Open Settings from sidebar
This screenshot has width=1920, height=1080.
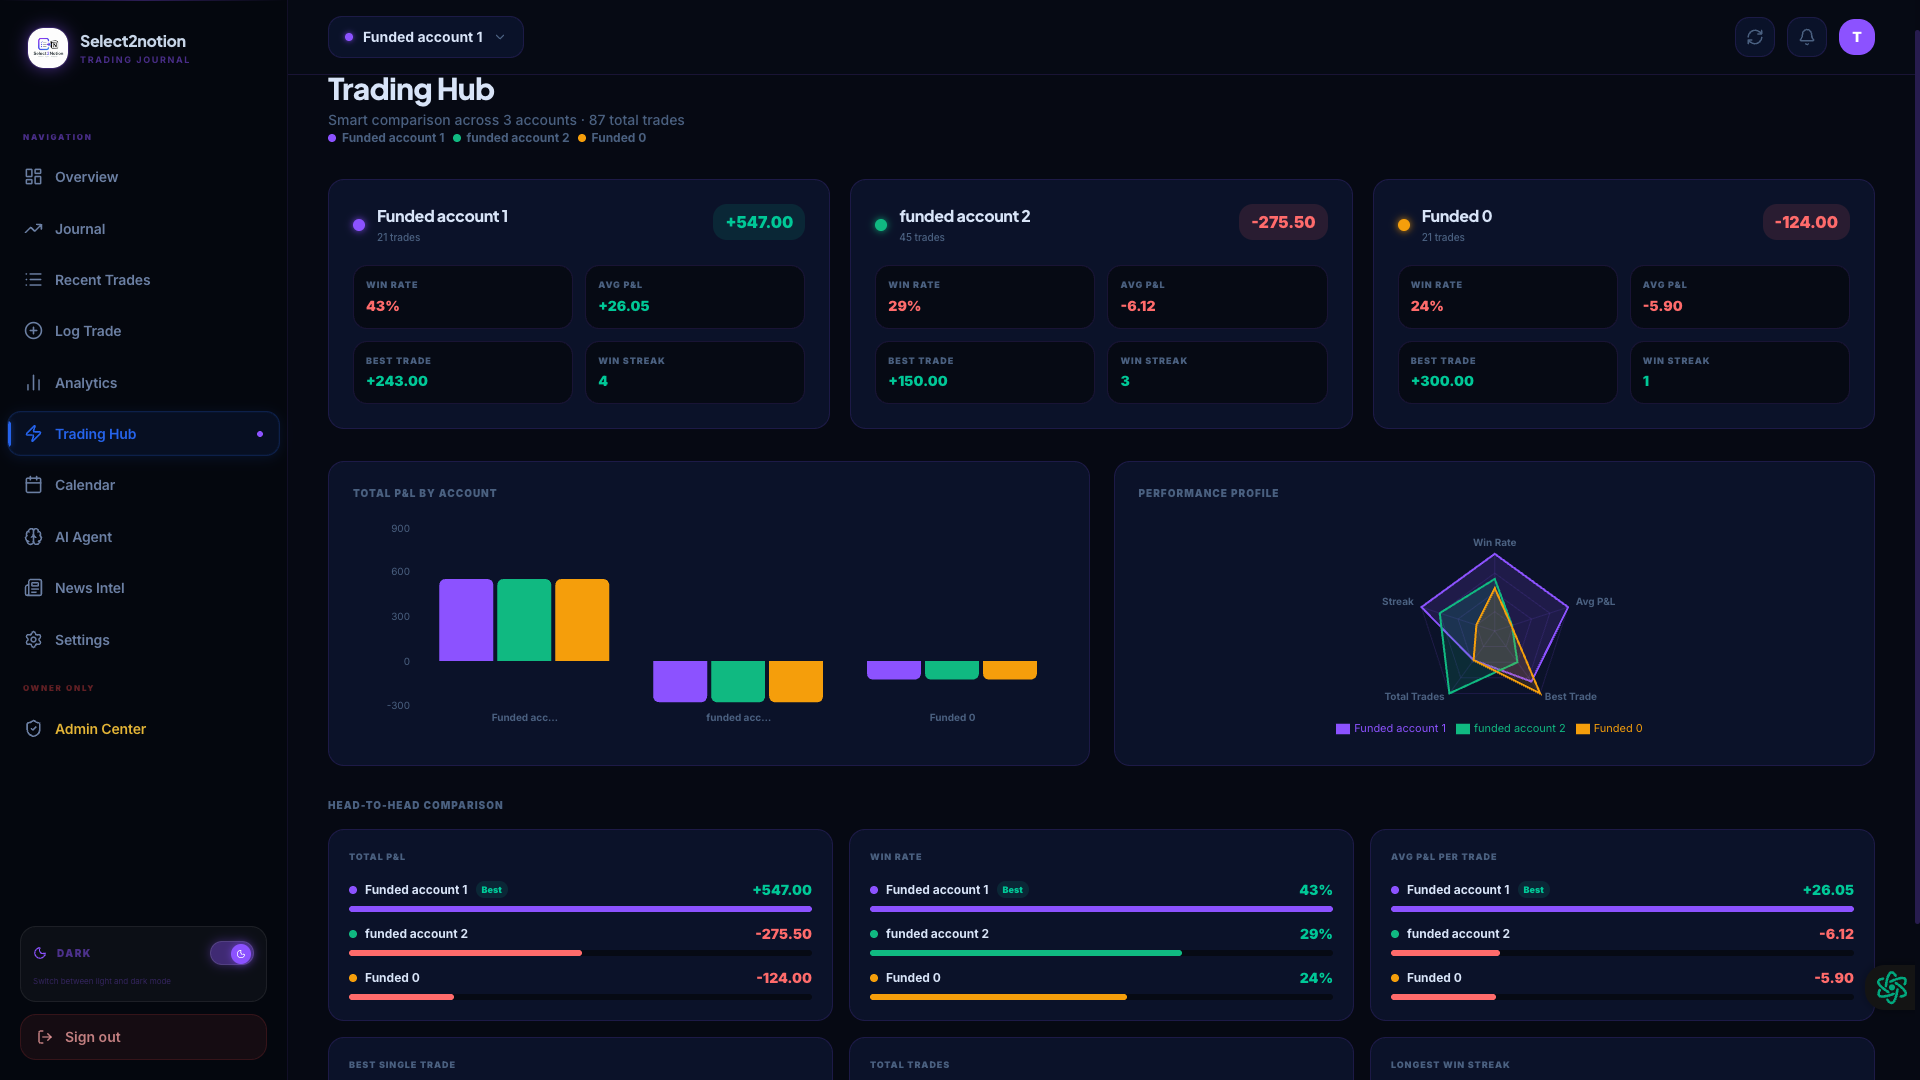point(143,640)
